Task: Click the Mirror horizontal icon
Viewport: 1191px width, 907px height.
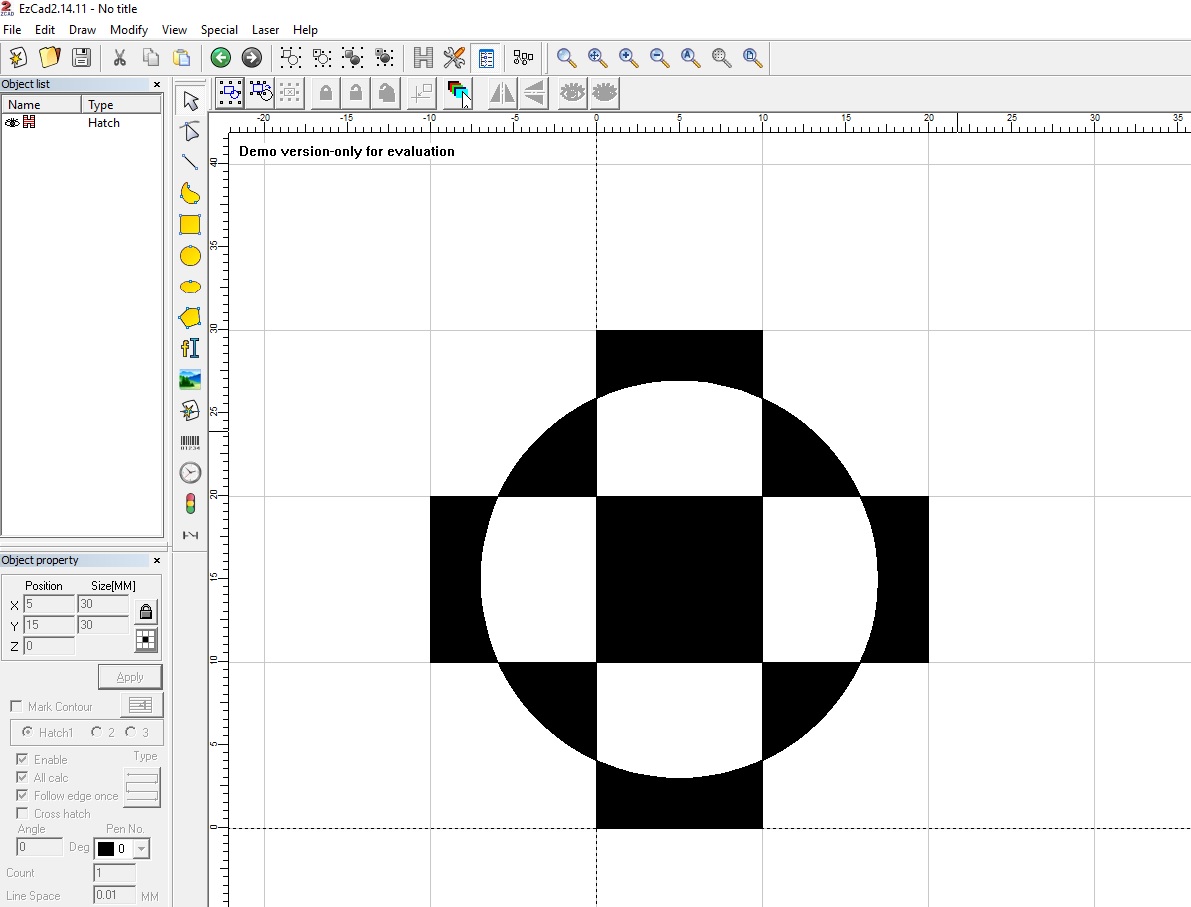Action: click(x=501, y=93)
